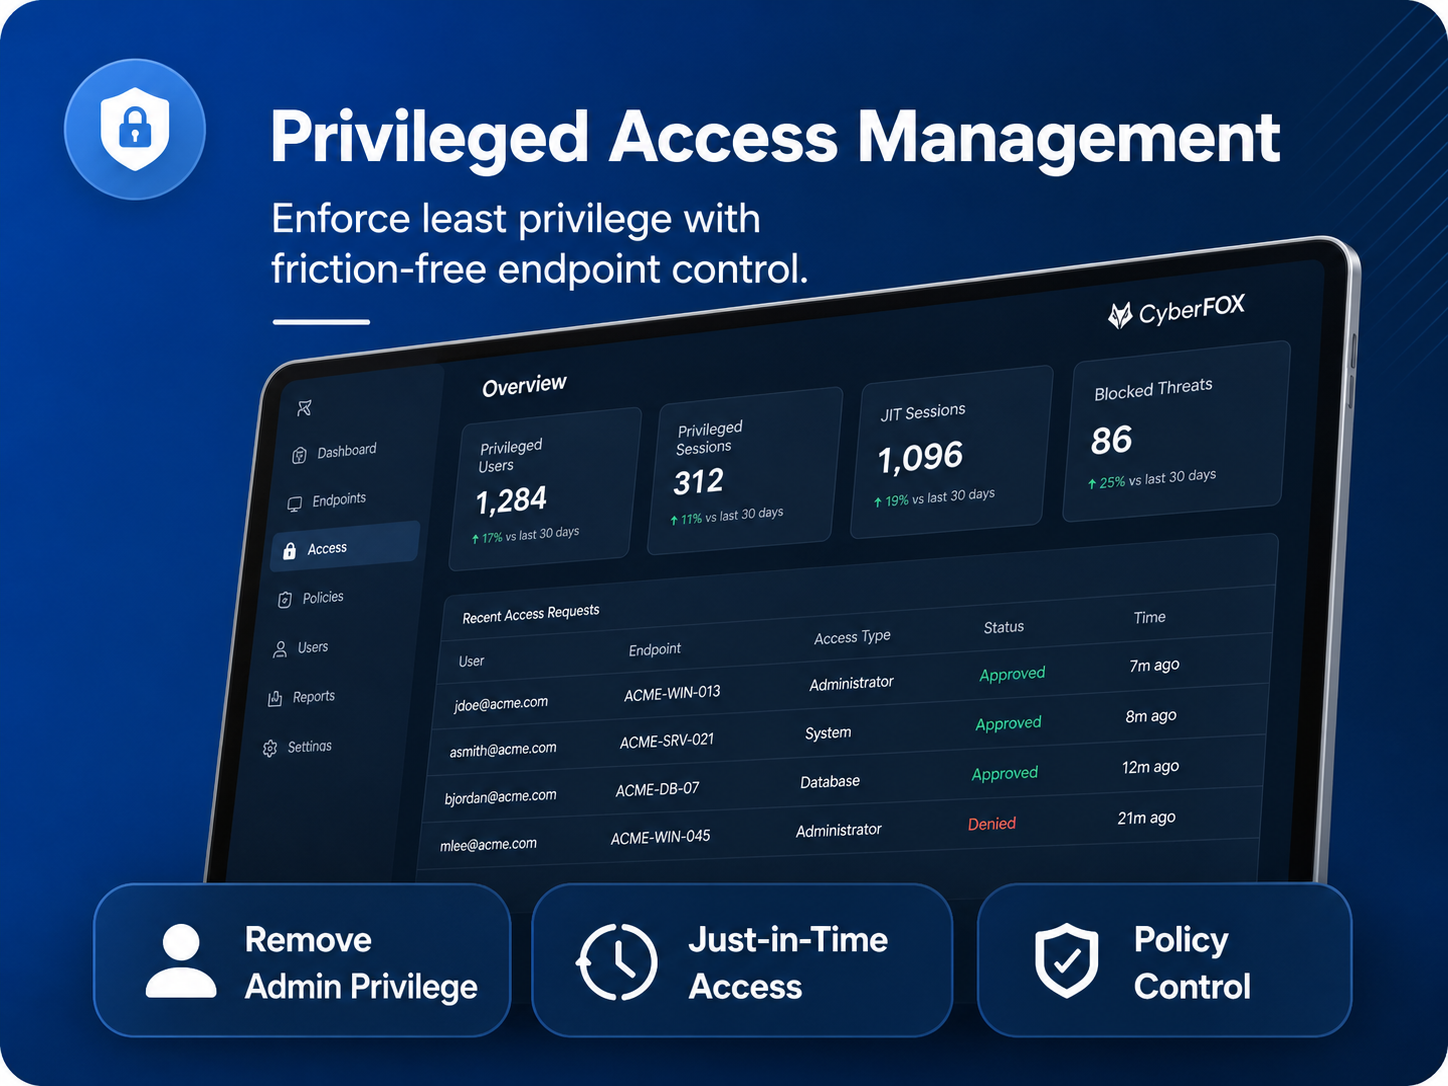The height and width of the screenshot is (1086, 1448).
Task: Click the Settings gear icon
Action: (270, 749)
